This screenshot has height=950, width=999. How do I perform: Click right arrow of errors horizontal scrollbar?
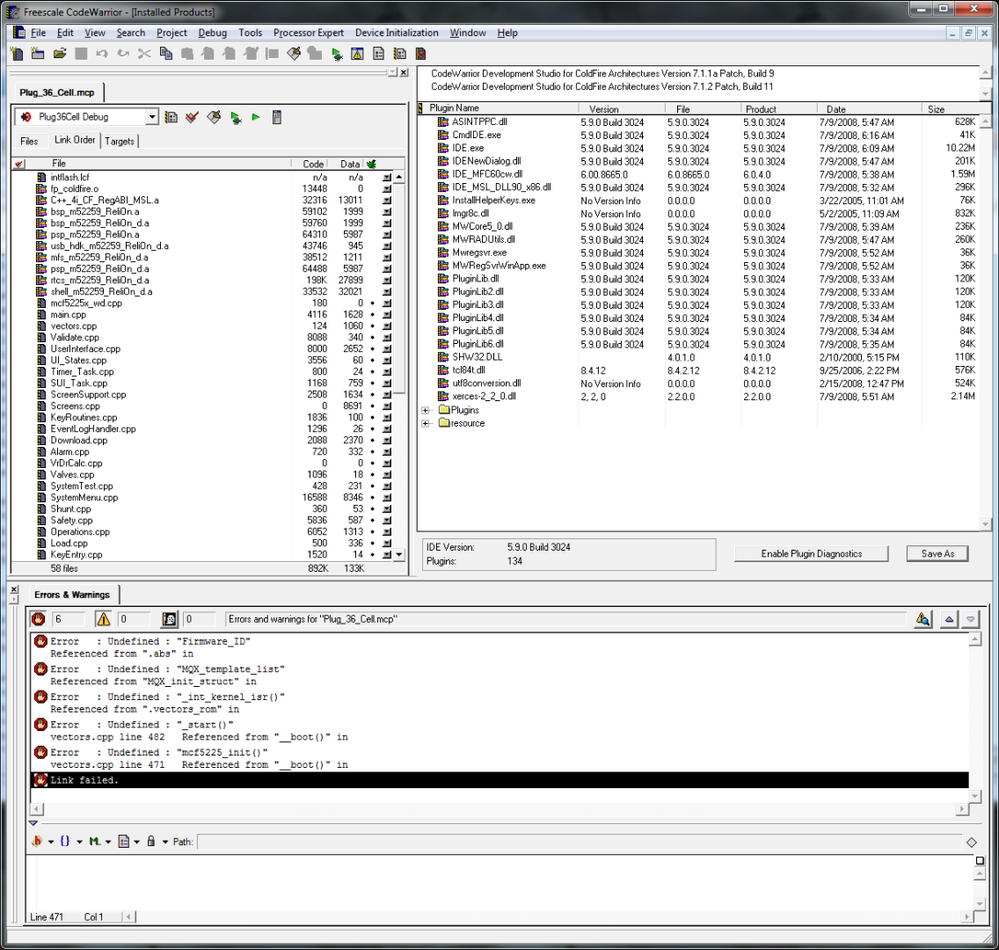click(963, 809)
